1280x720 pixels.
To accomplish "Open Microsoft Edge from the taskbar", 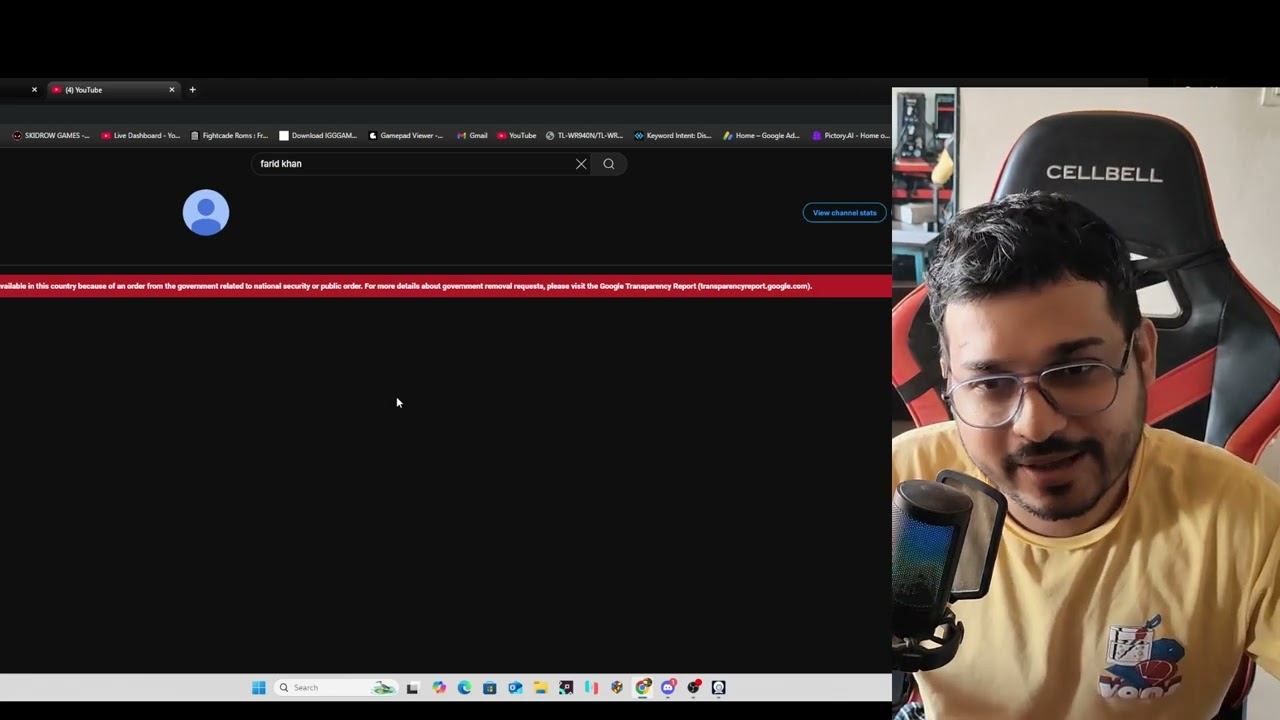I will point(464,687).
